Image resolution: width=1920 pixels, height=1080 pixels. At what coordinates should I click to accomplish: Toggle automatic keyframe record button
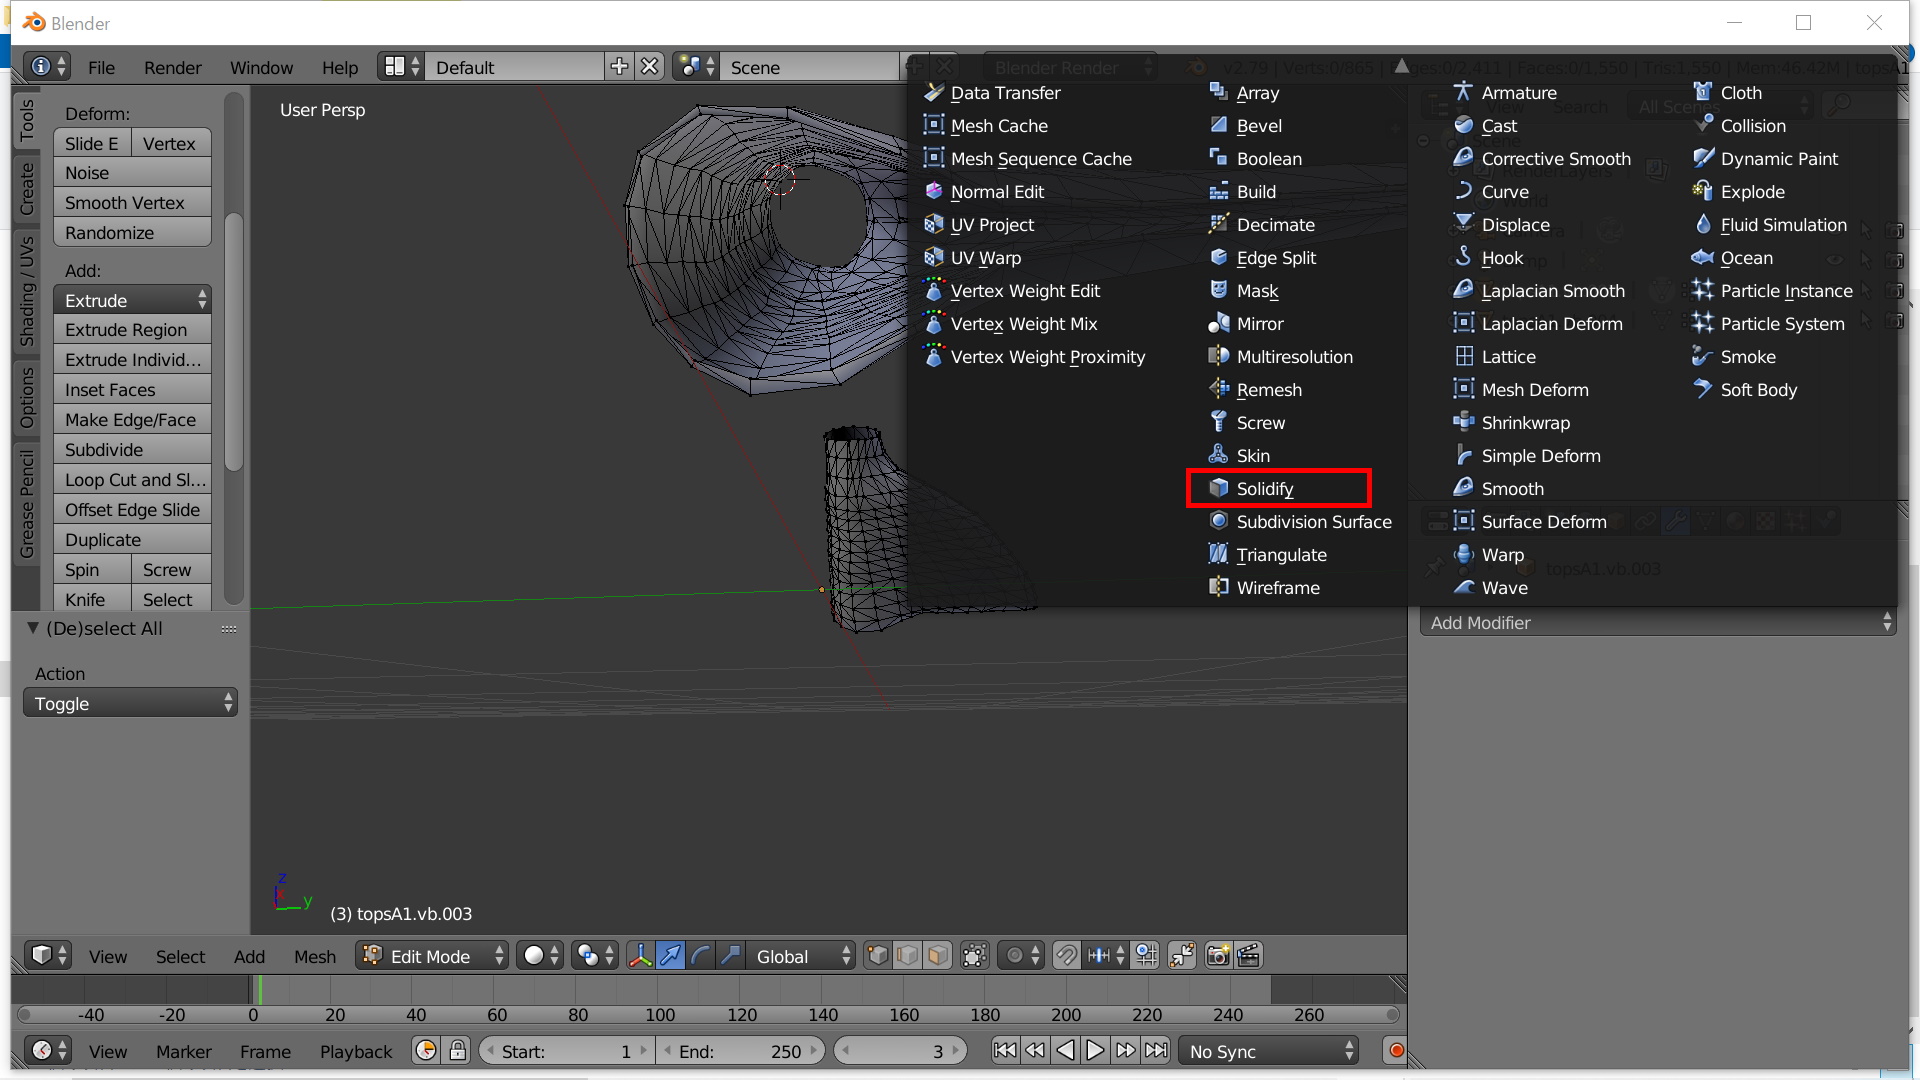coord(1396,1051)
